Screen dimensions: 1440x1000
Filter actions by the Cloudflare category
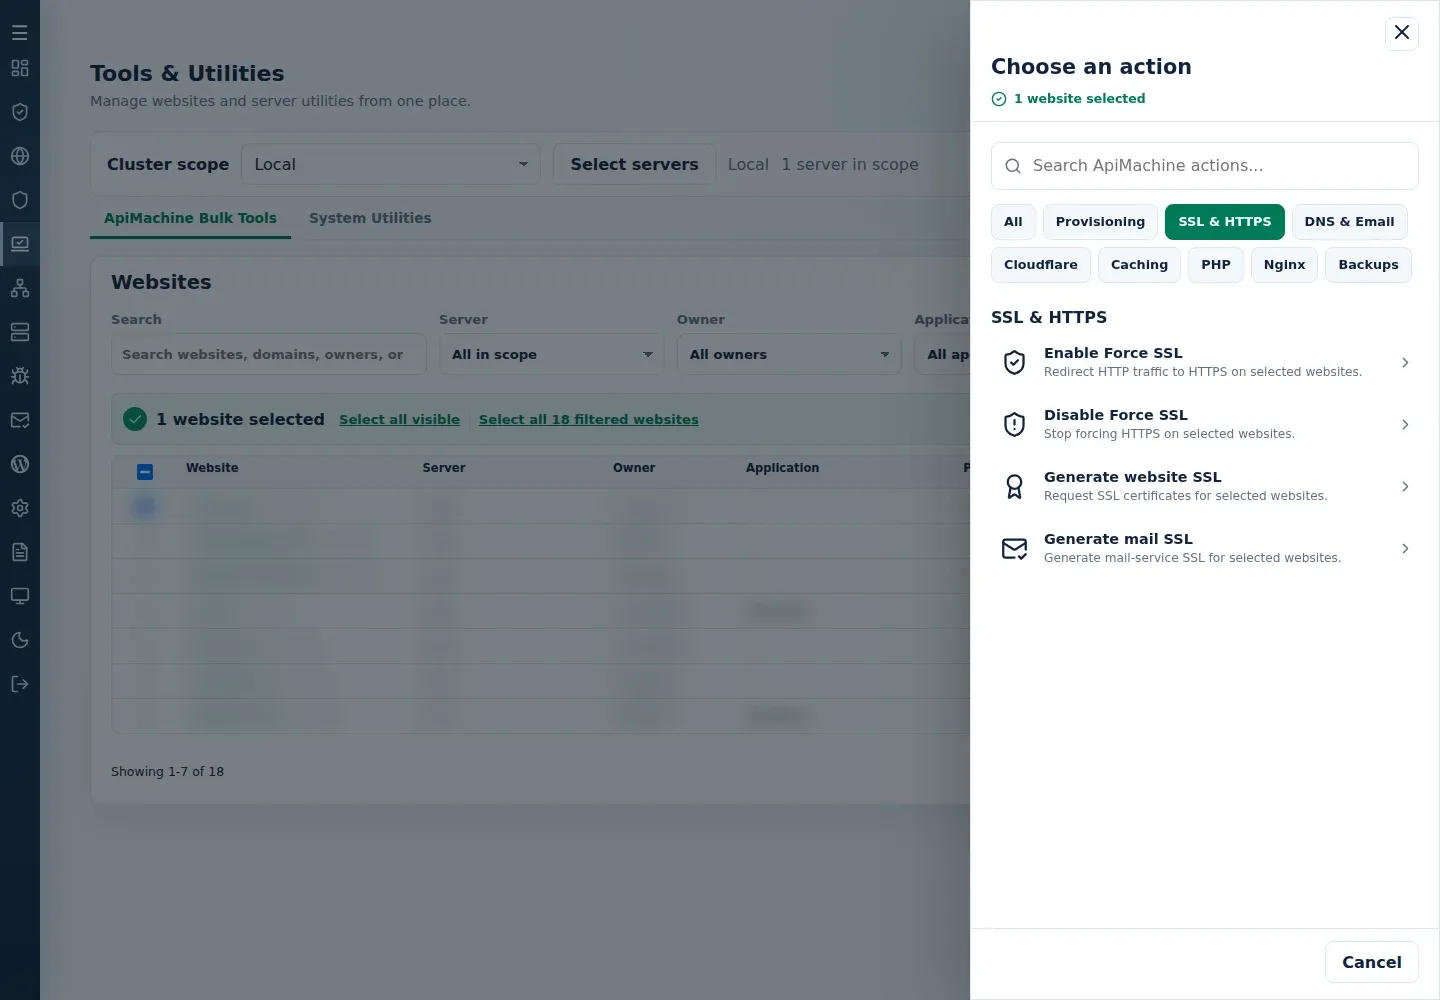point(1041,265)
